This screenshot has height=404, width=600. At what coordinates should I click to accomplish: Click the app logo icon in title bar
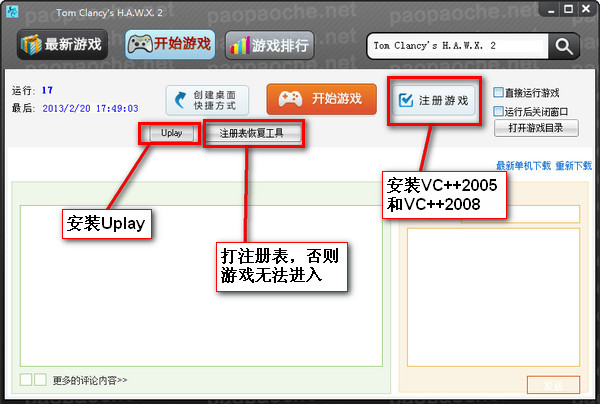pyautogui.click(x=12, y=11)
